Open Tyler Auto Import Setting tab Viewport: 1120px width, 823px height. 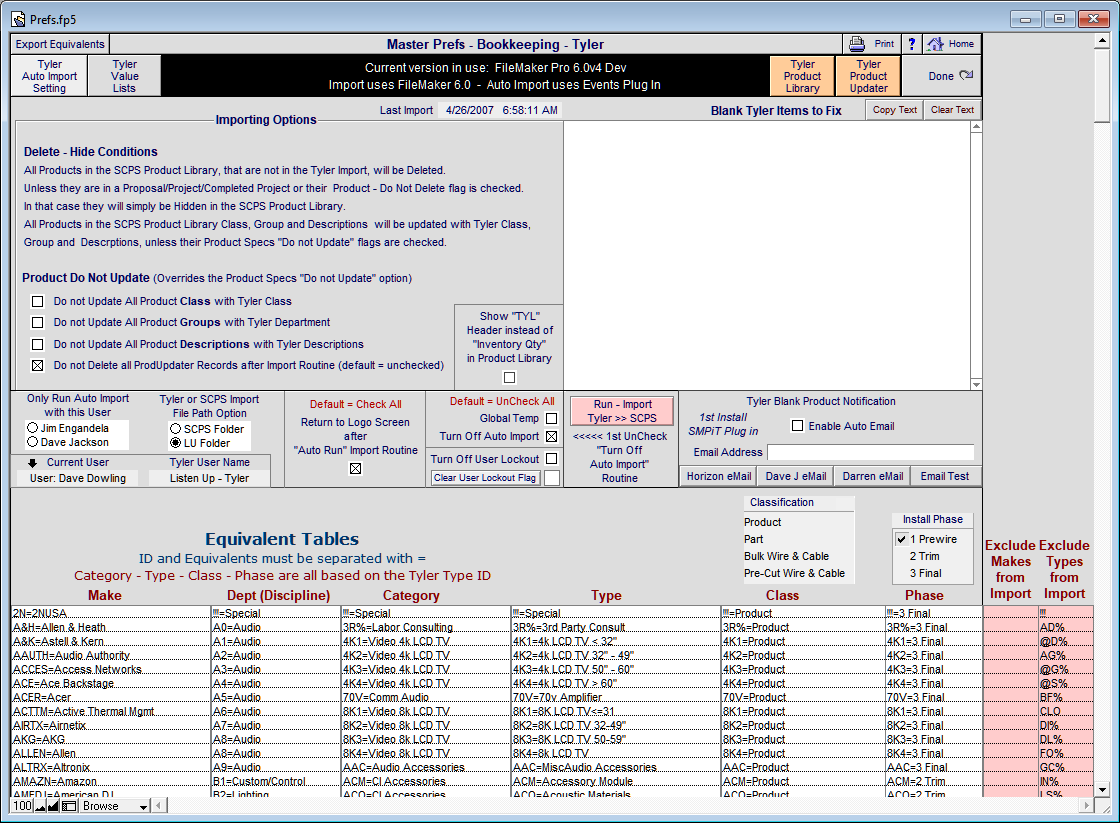49,76
